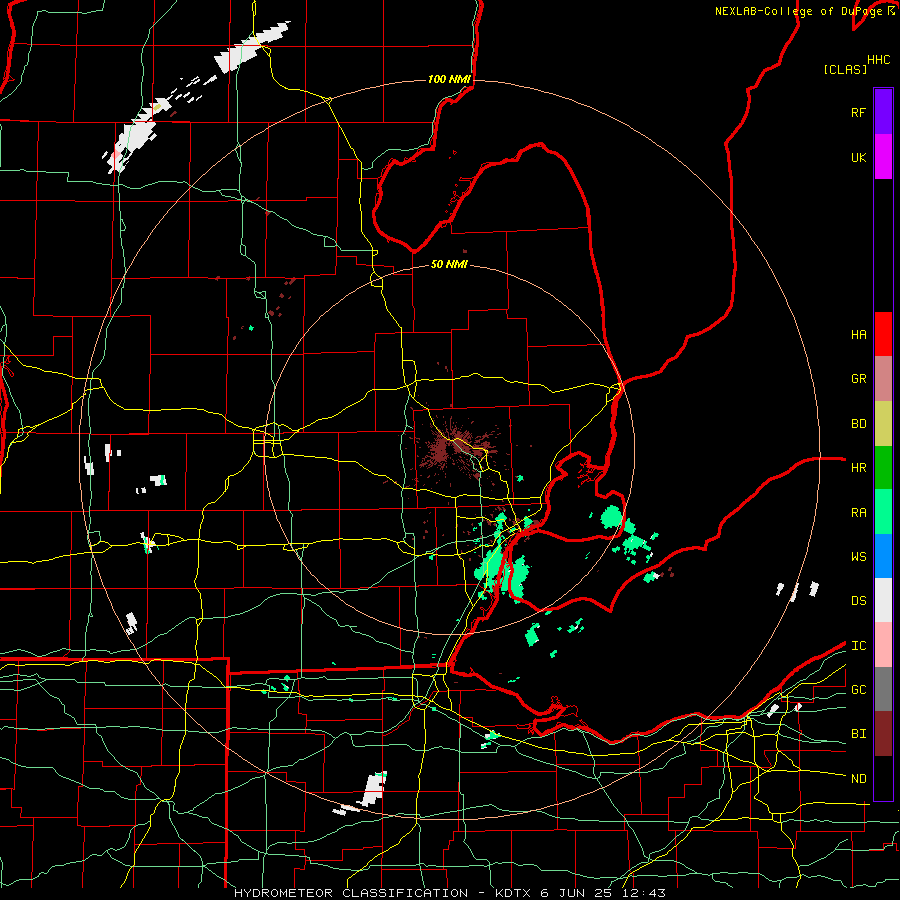Click the HA legend label
This screenshot has width=900, height=900.
[x=859, y=335]
